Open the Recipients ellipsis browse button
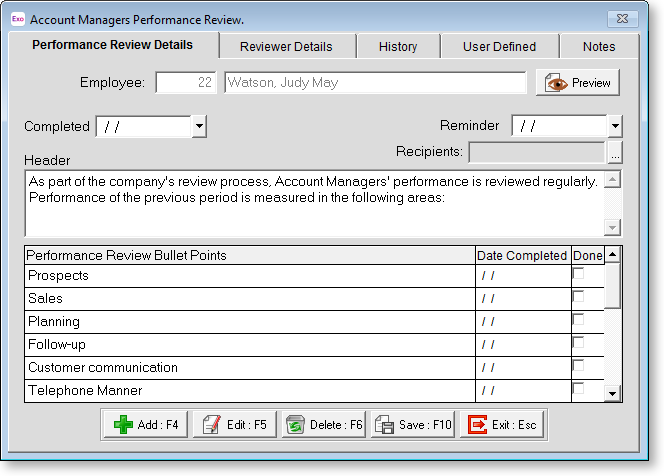Viewport: 664px width, 476px height. click(615, 153)
